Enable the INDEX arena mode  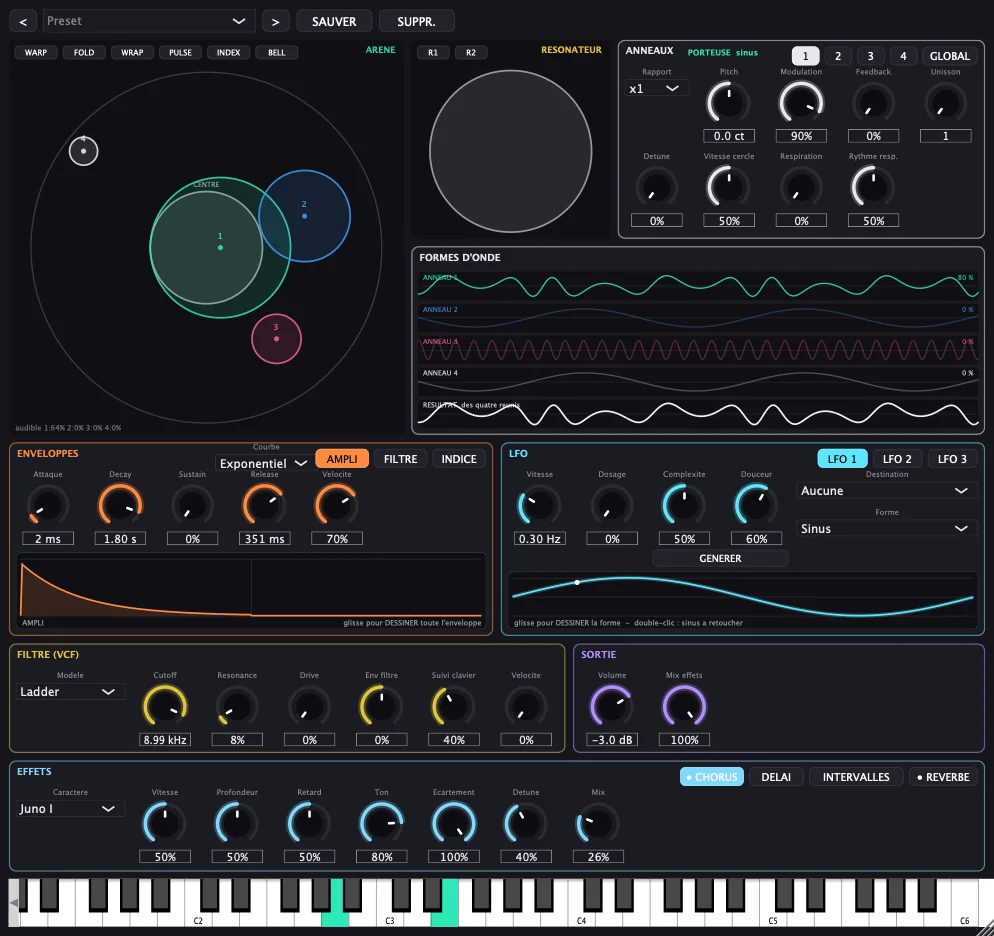click(228, 53)
